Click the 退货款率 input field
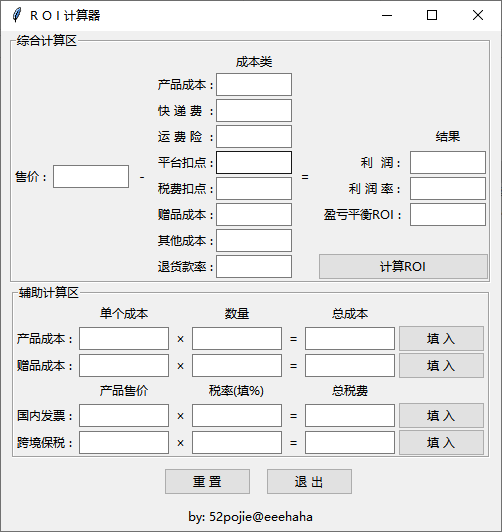The height and width of the screenshot is (532, 502). (254, 267)
